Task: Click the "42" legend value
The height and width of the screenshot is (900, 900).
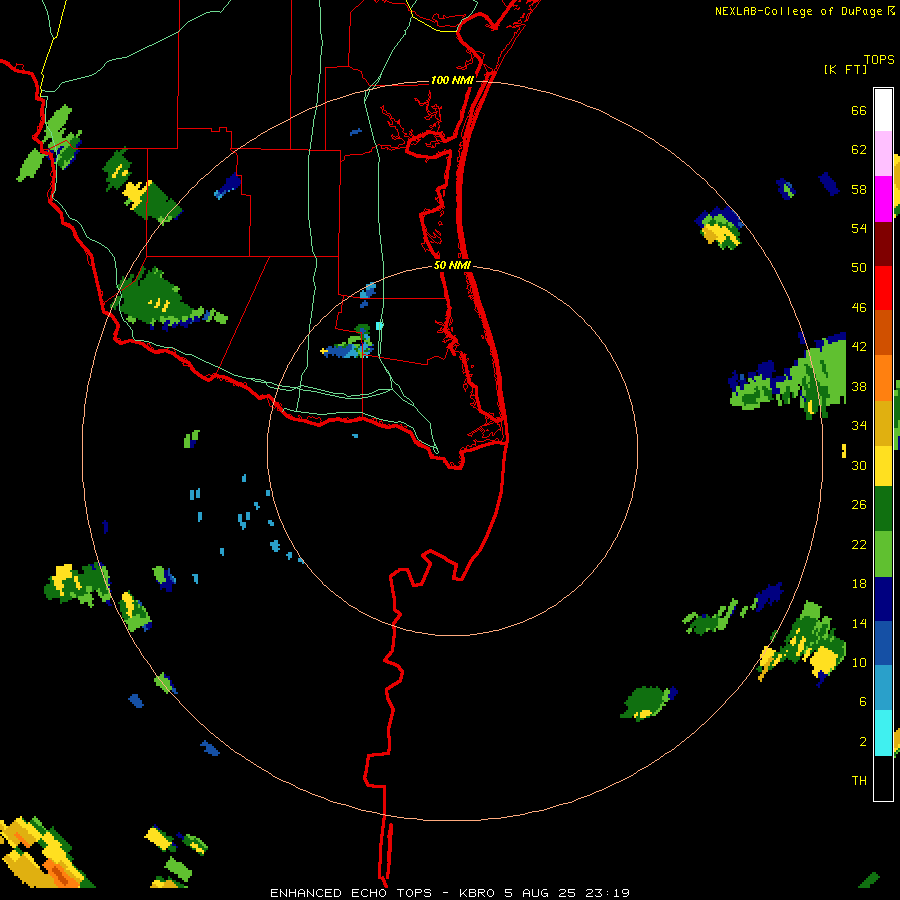Action: pos(859,347)
